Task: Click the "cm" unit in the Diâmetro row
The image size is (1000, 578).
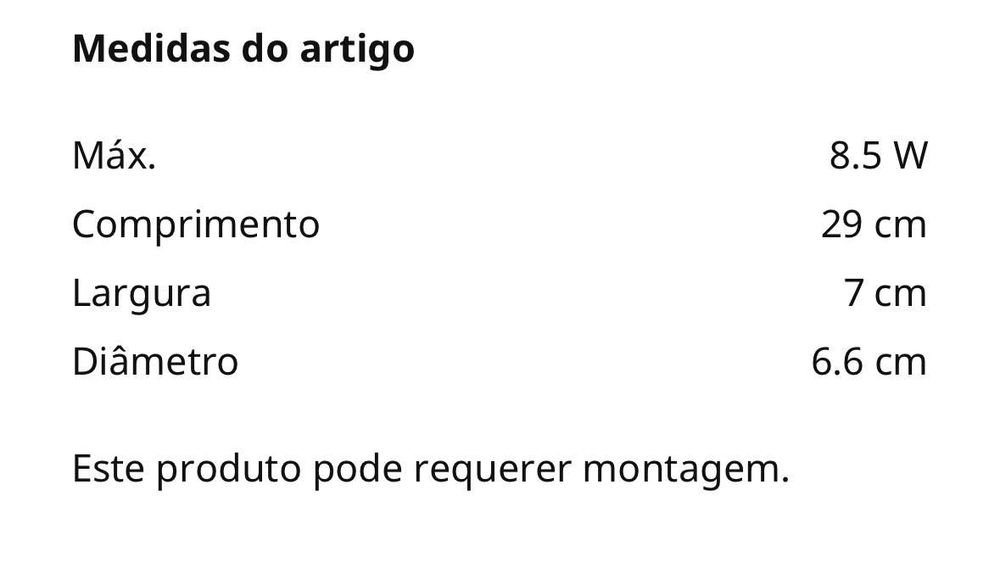Action: pyautogui.click(x=901, y=361)
